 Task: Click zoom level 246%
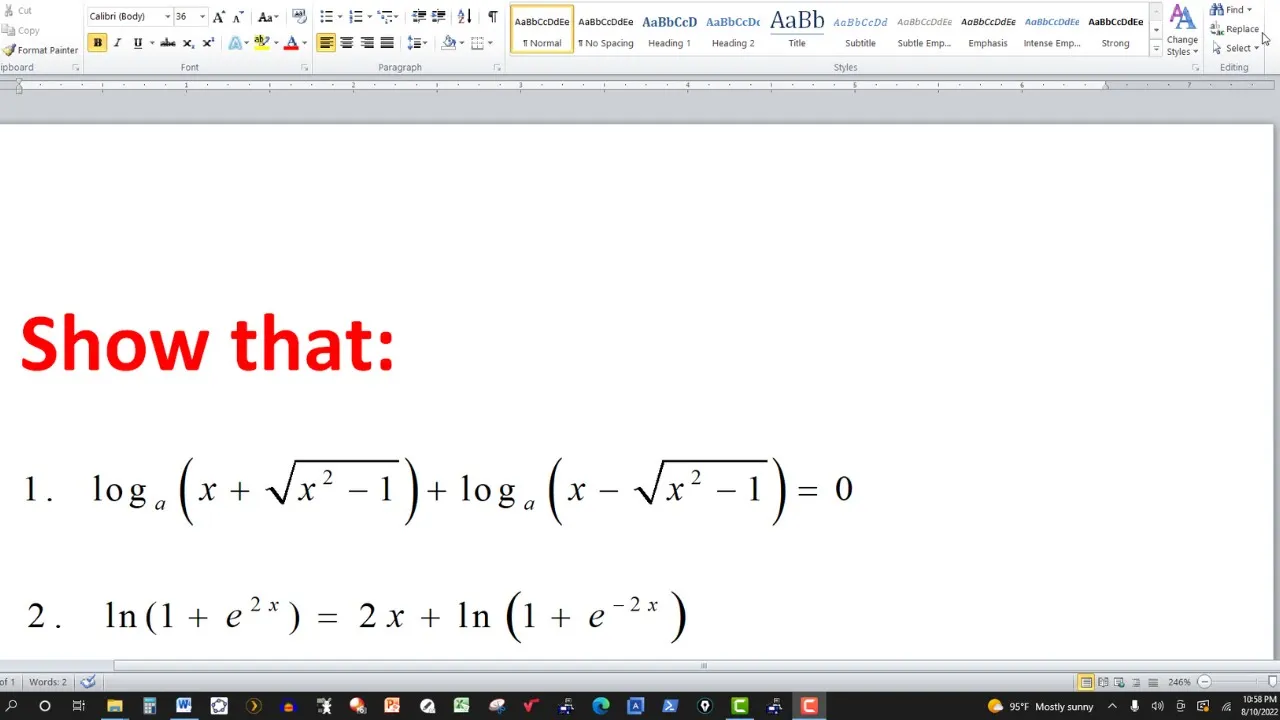click(x=1180, y=682)
